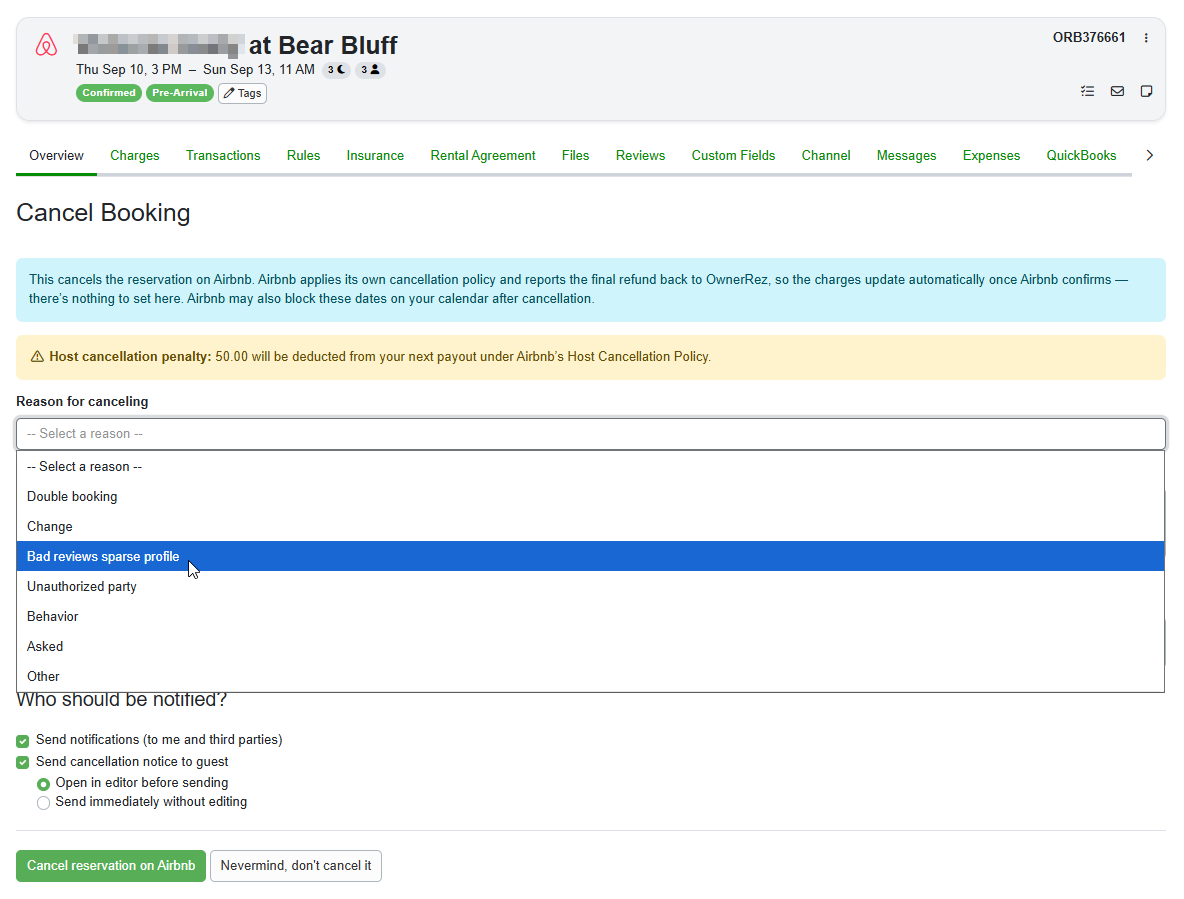Viewport: 1184px width, 899px height.
Task: Click the Airbnb logo icon
Action: [46, 45]
